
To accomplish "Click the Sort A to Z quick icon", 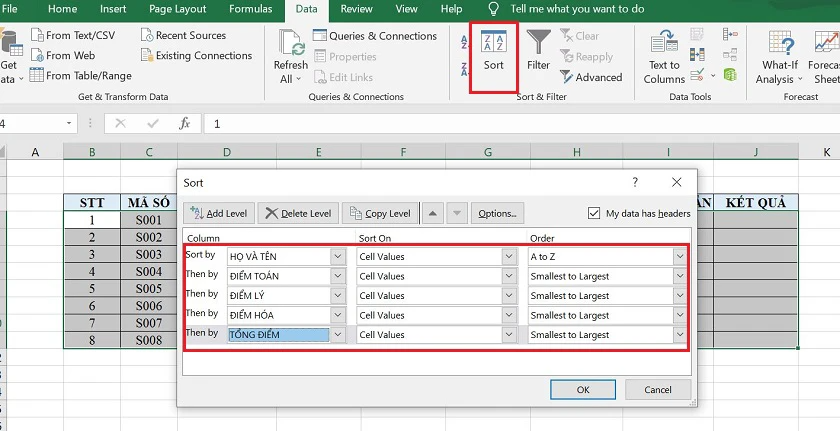I will pos(464,42).
